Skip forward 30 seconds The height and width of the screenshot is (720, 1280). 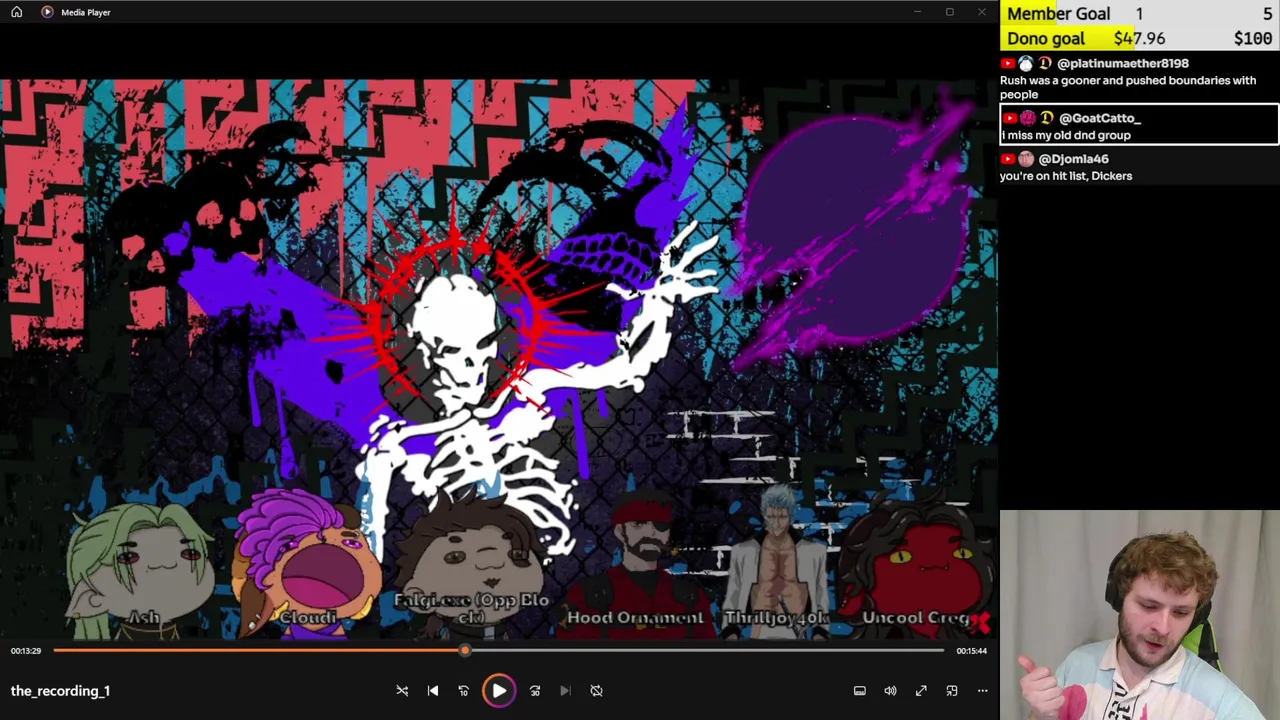click(535, 691)
